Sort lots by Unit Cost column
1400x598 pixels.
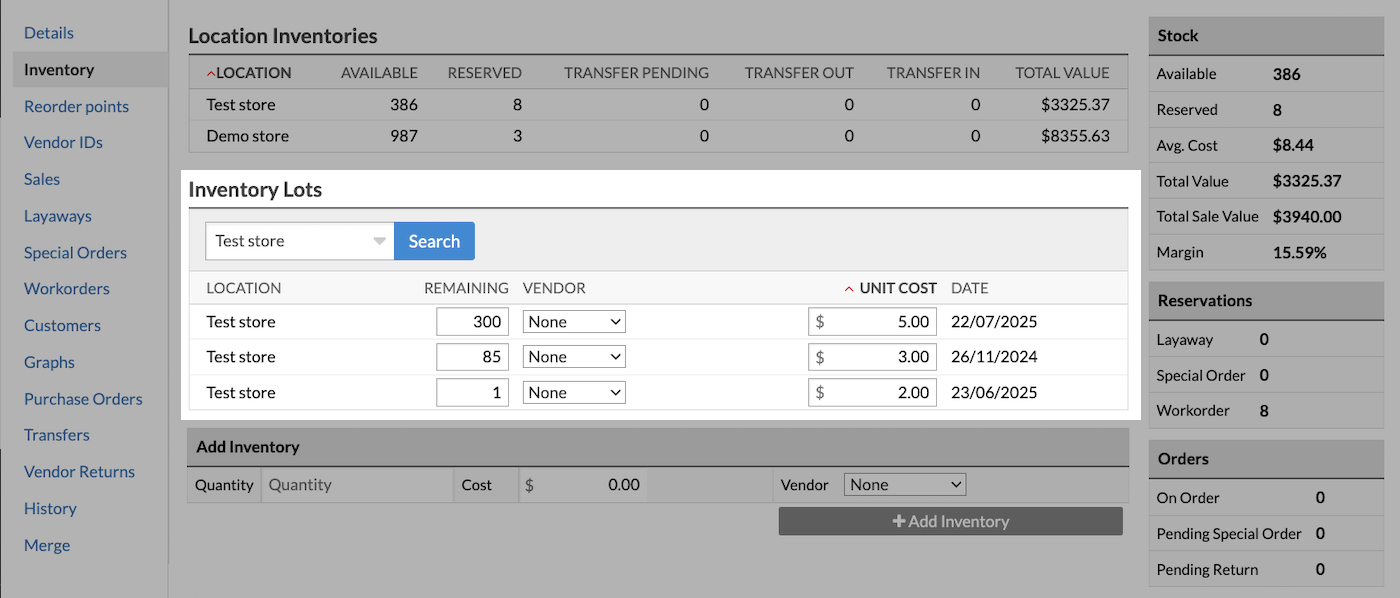click(897, 288)
